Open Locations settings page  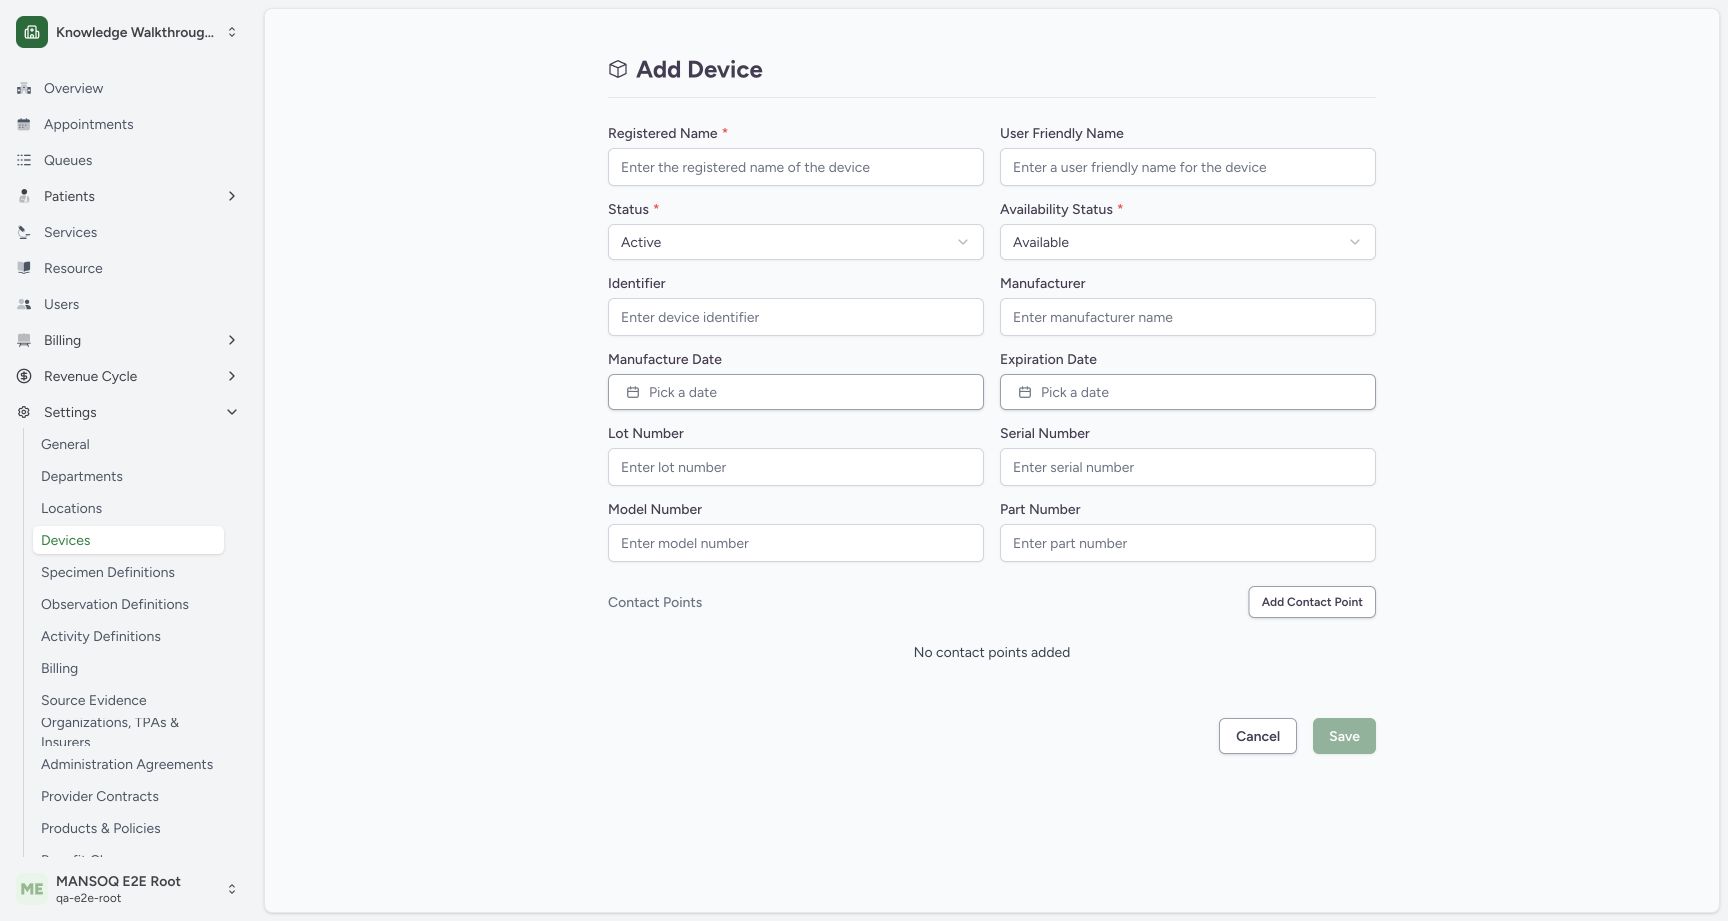(128, 508)
